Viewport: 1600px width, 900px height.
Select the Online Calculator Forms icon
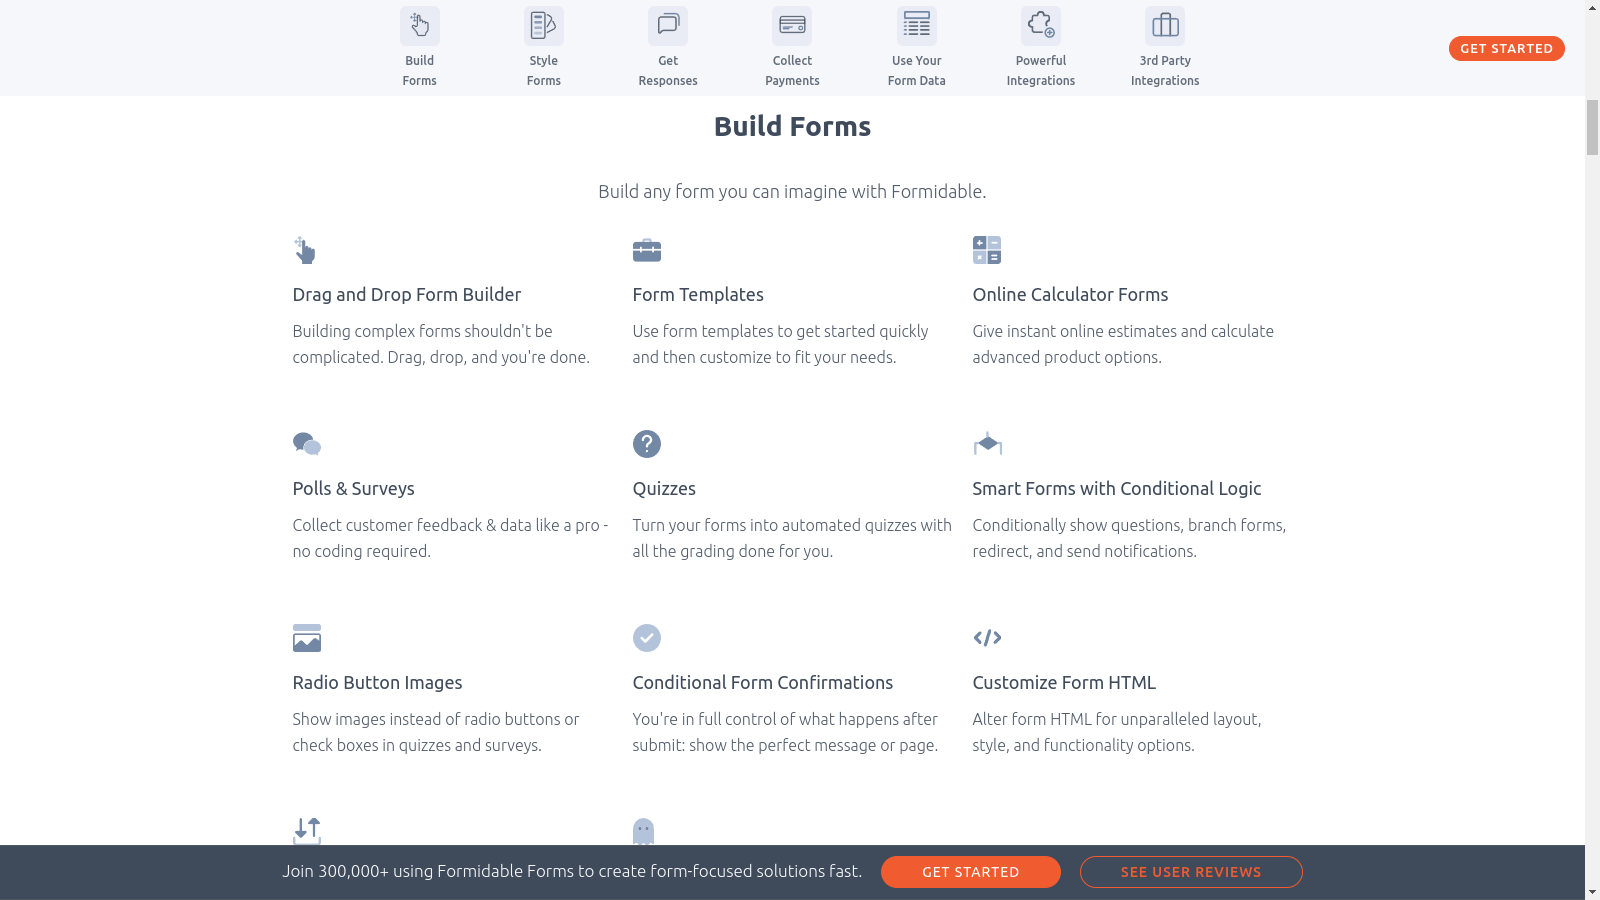tap(988, 250)
